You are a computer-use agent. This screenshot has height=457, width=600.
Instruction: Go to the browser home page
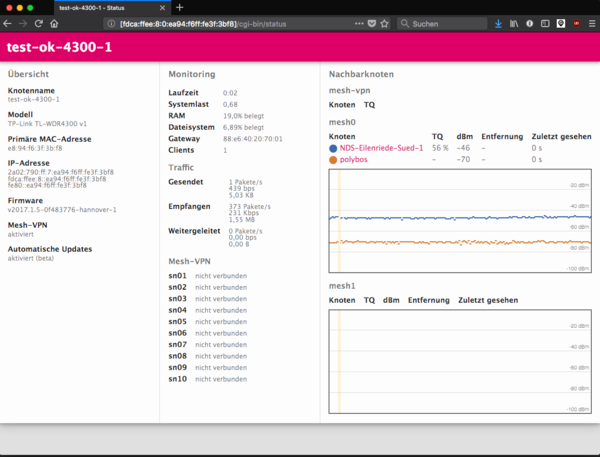pyautogui.click(x=54, y=22)
